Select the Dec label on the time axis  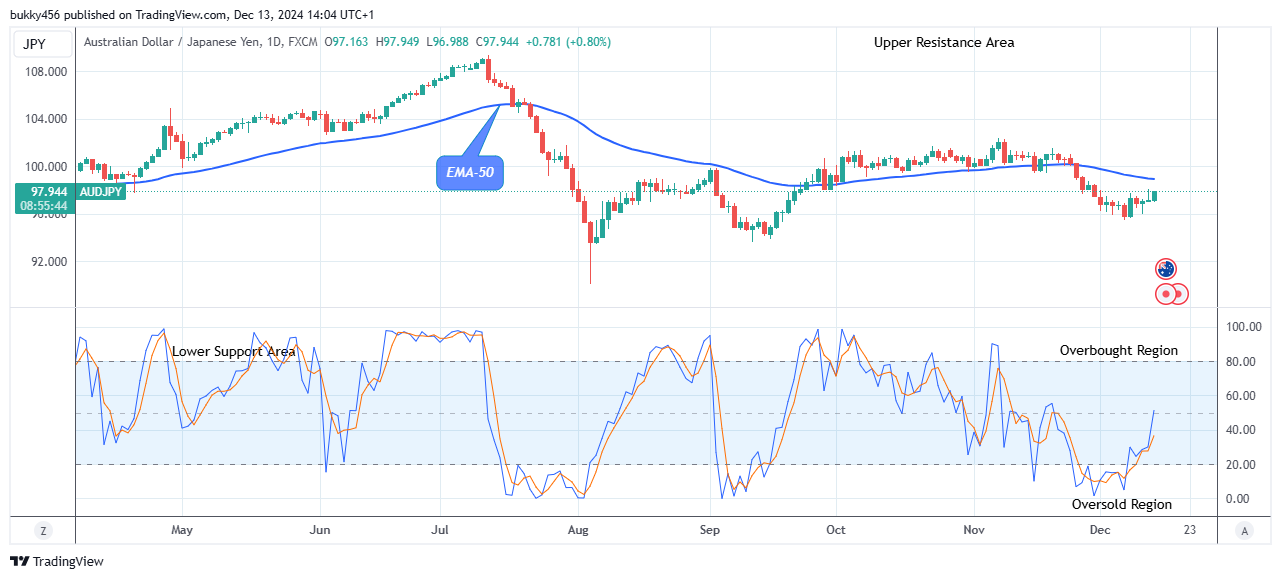[x=1100, y=530]
